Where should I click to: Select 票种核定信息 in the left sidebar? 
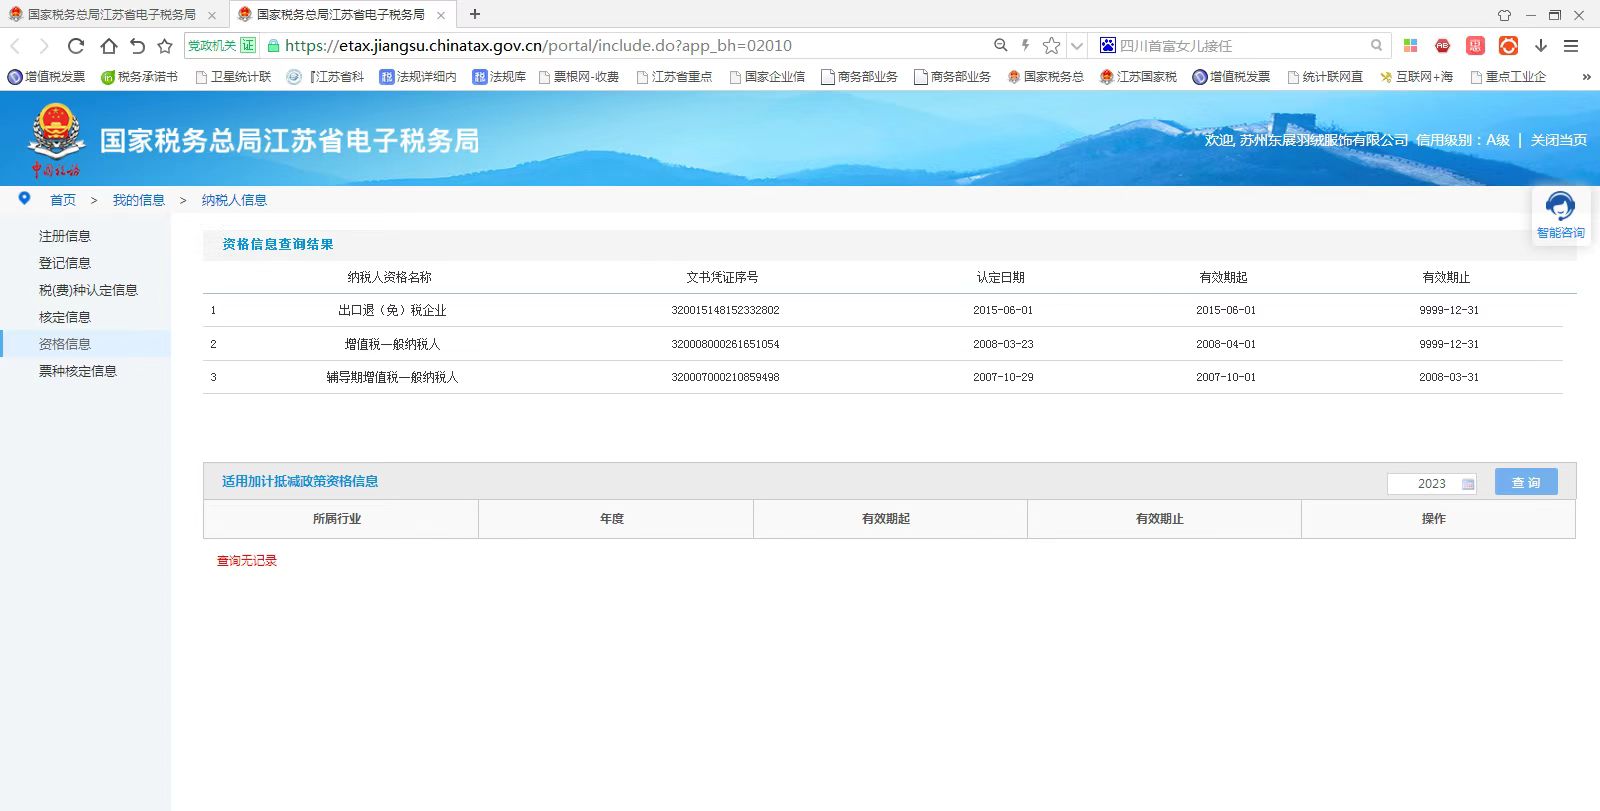coord(78,371)
